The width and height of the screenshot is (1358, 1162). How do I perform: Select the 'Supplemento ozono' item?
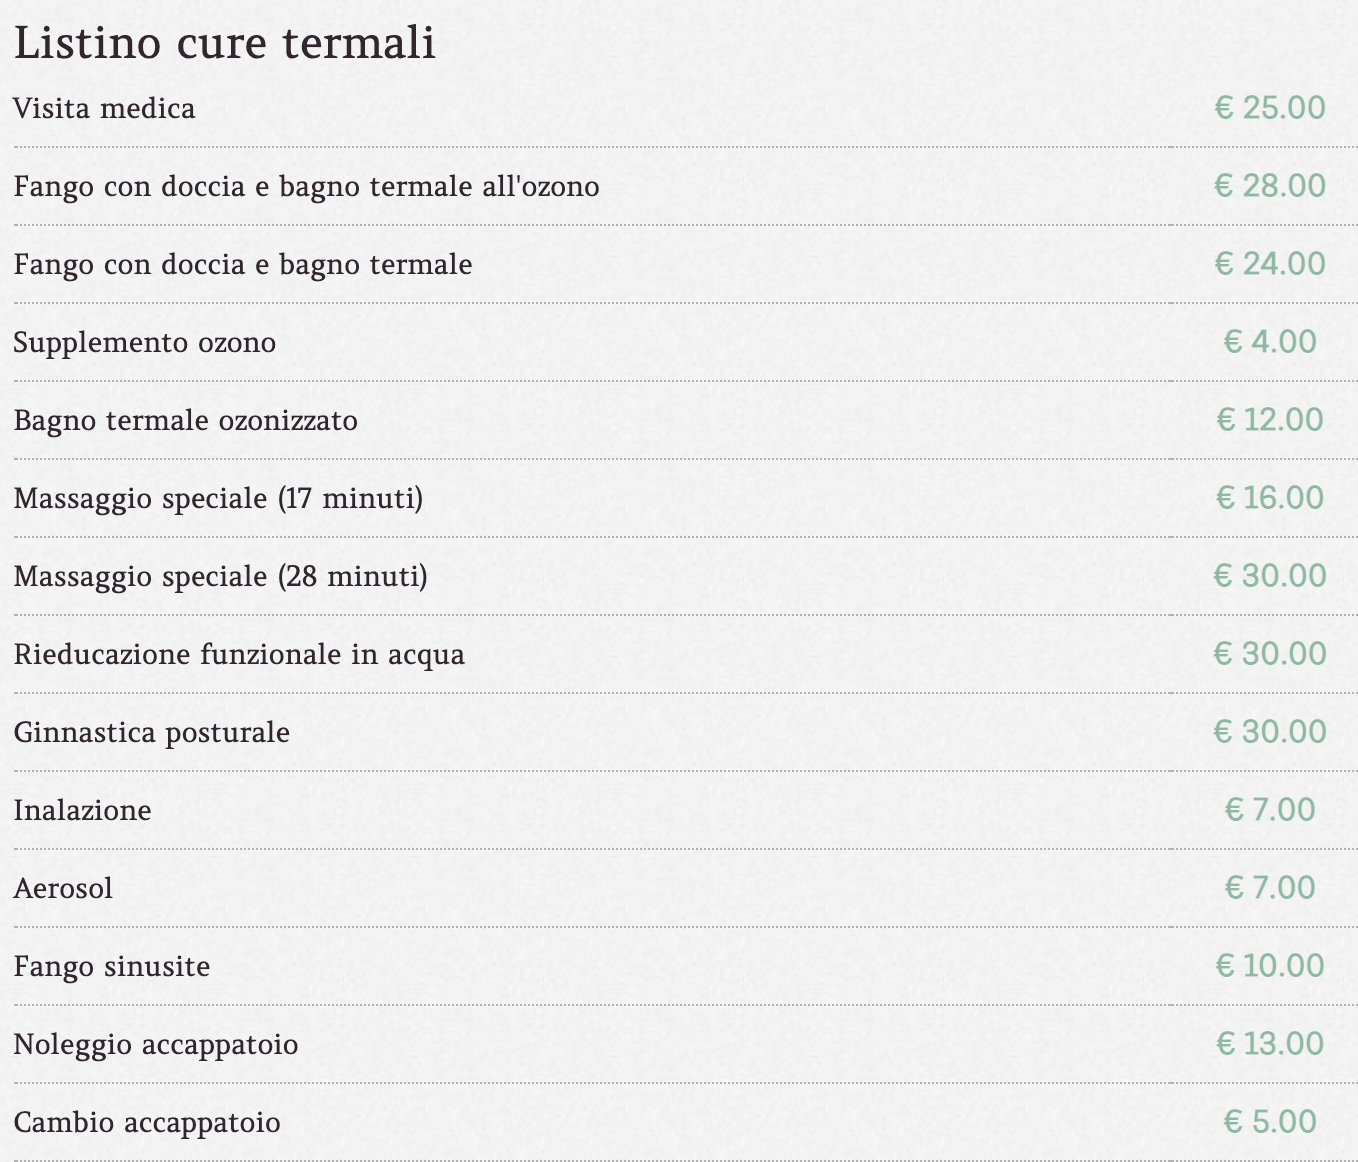point(145,343)
